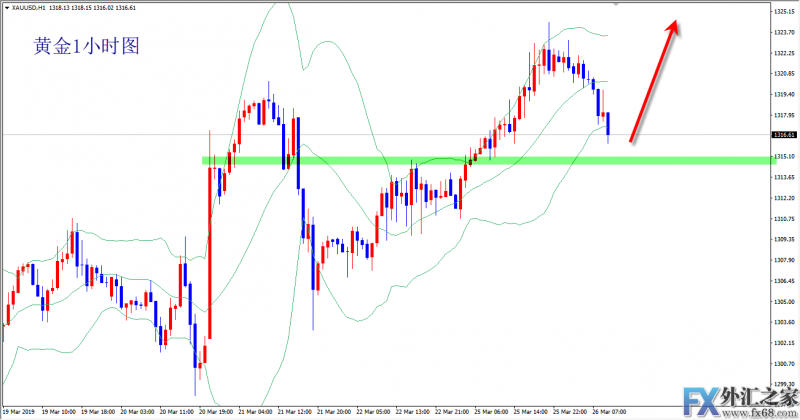Select the 黄金1小时图 text label

(x=86, y=46)
